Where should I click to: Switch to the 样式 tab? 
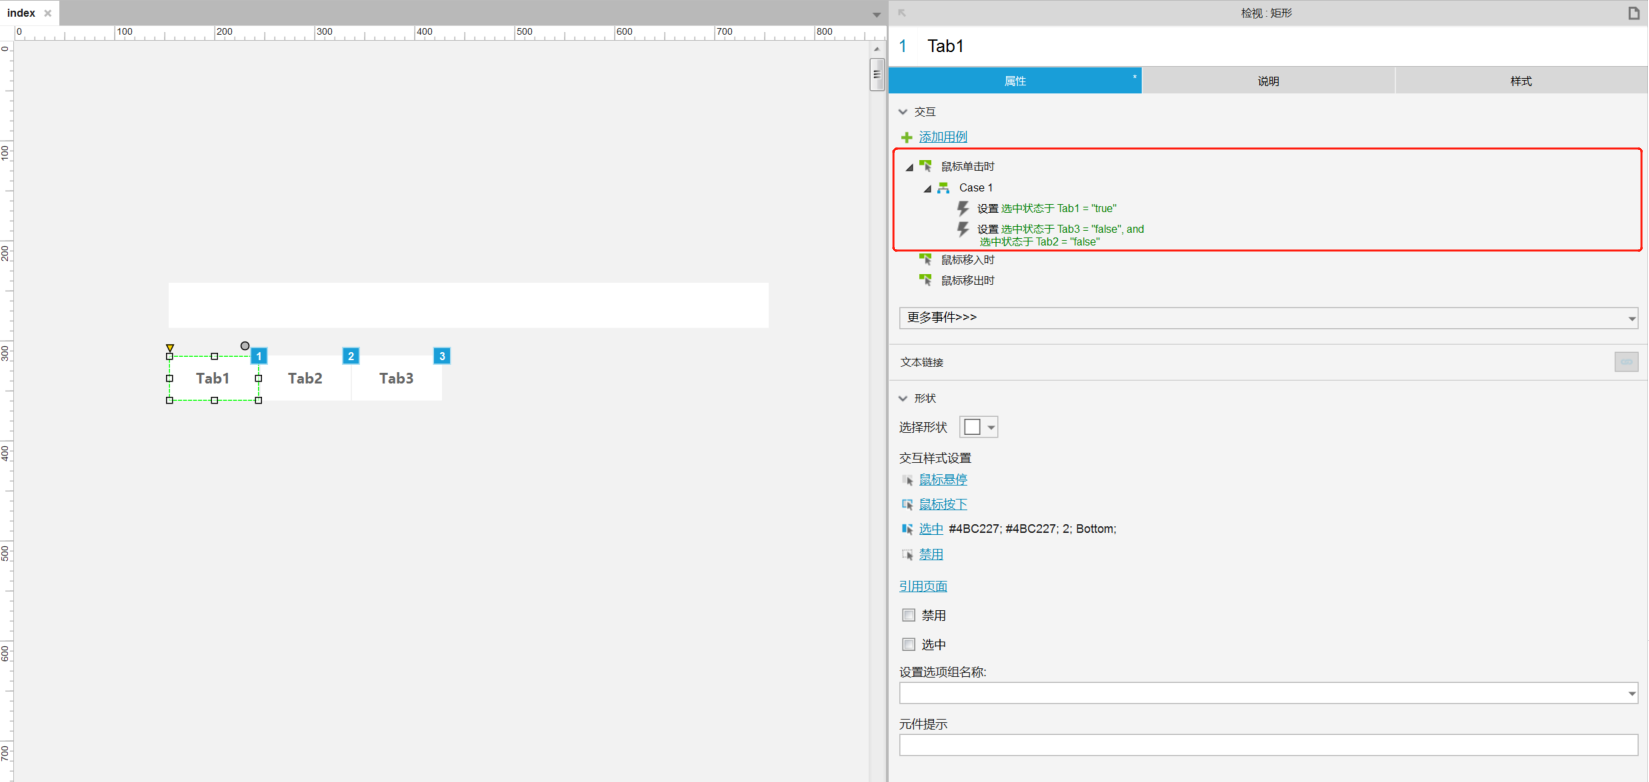[x=1520, y=81]
